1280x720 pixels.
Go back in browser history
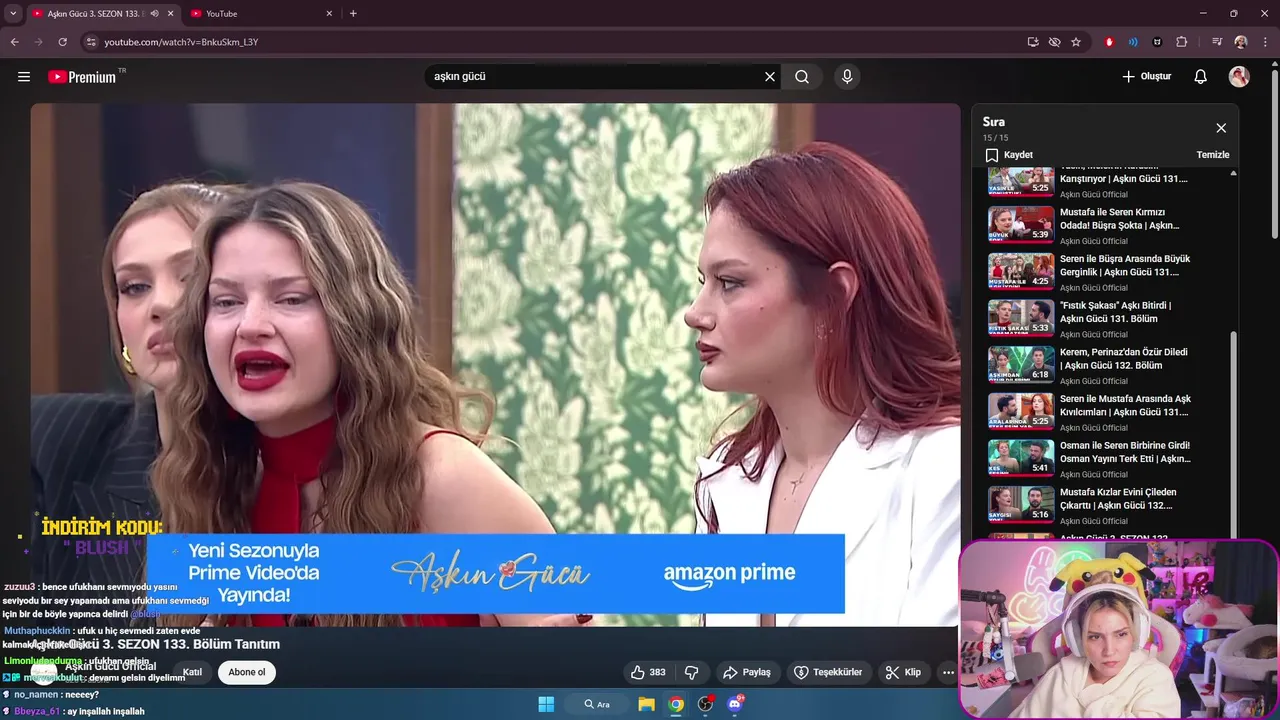pyautogui.click(x=14, y=42)
